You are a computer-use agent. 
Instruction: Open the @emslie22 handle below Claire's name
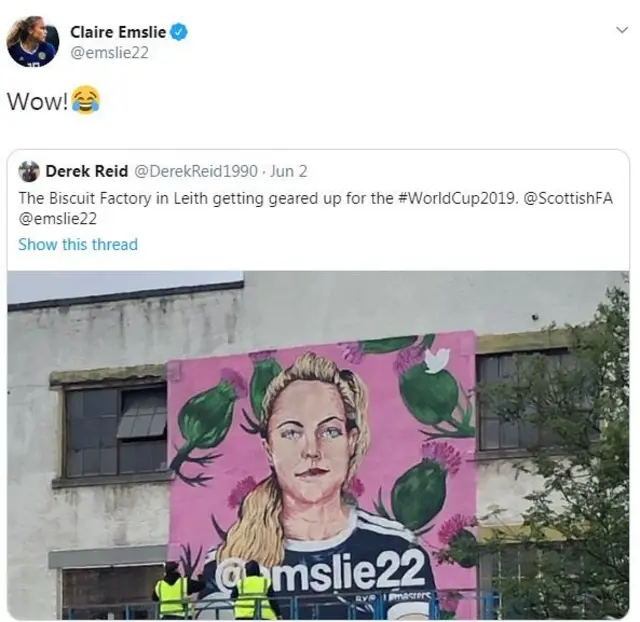(x=109, y=53)
